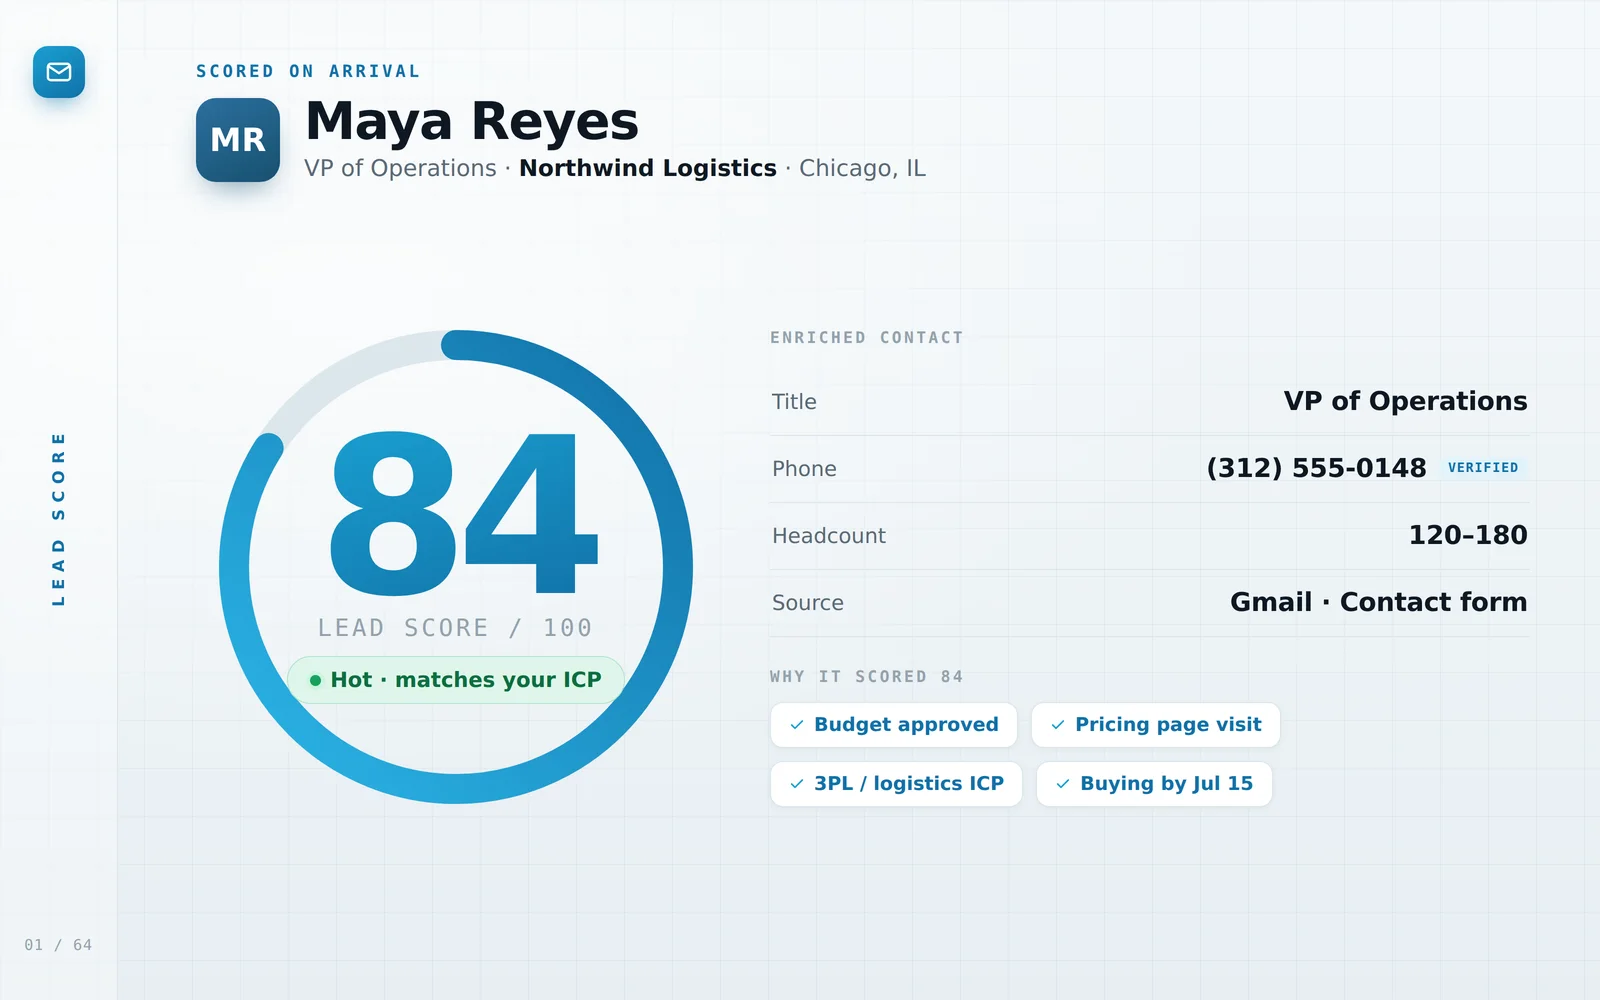Image resolution: width=1600 pixels, height=1000 pixels.
Task: Click the large 84 score number
Action: [463, 514]
